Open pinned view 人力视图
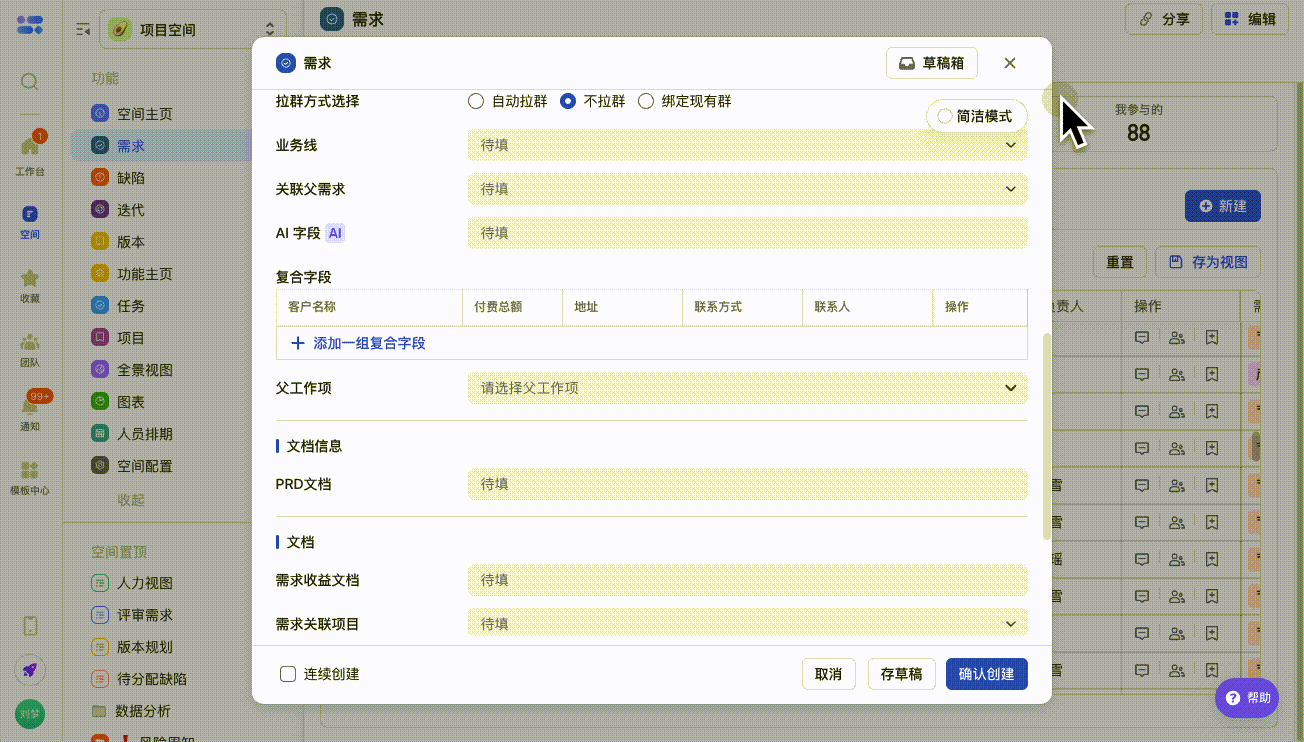The width and height of the screenshot is (1304, 742). (144, 583)
